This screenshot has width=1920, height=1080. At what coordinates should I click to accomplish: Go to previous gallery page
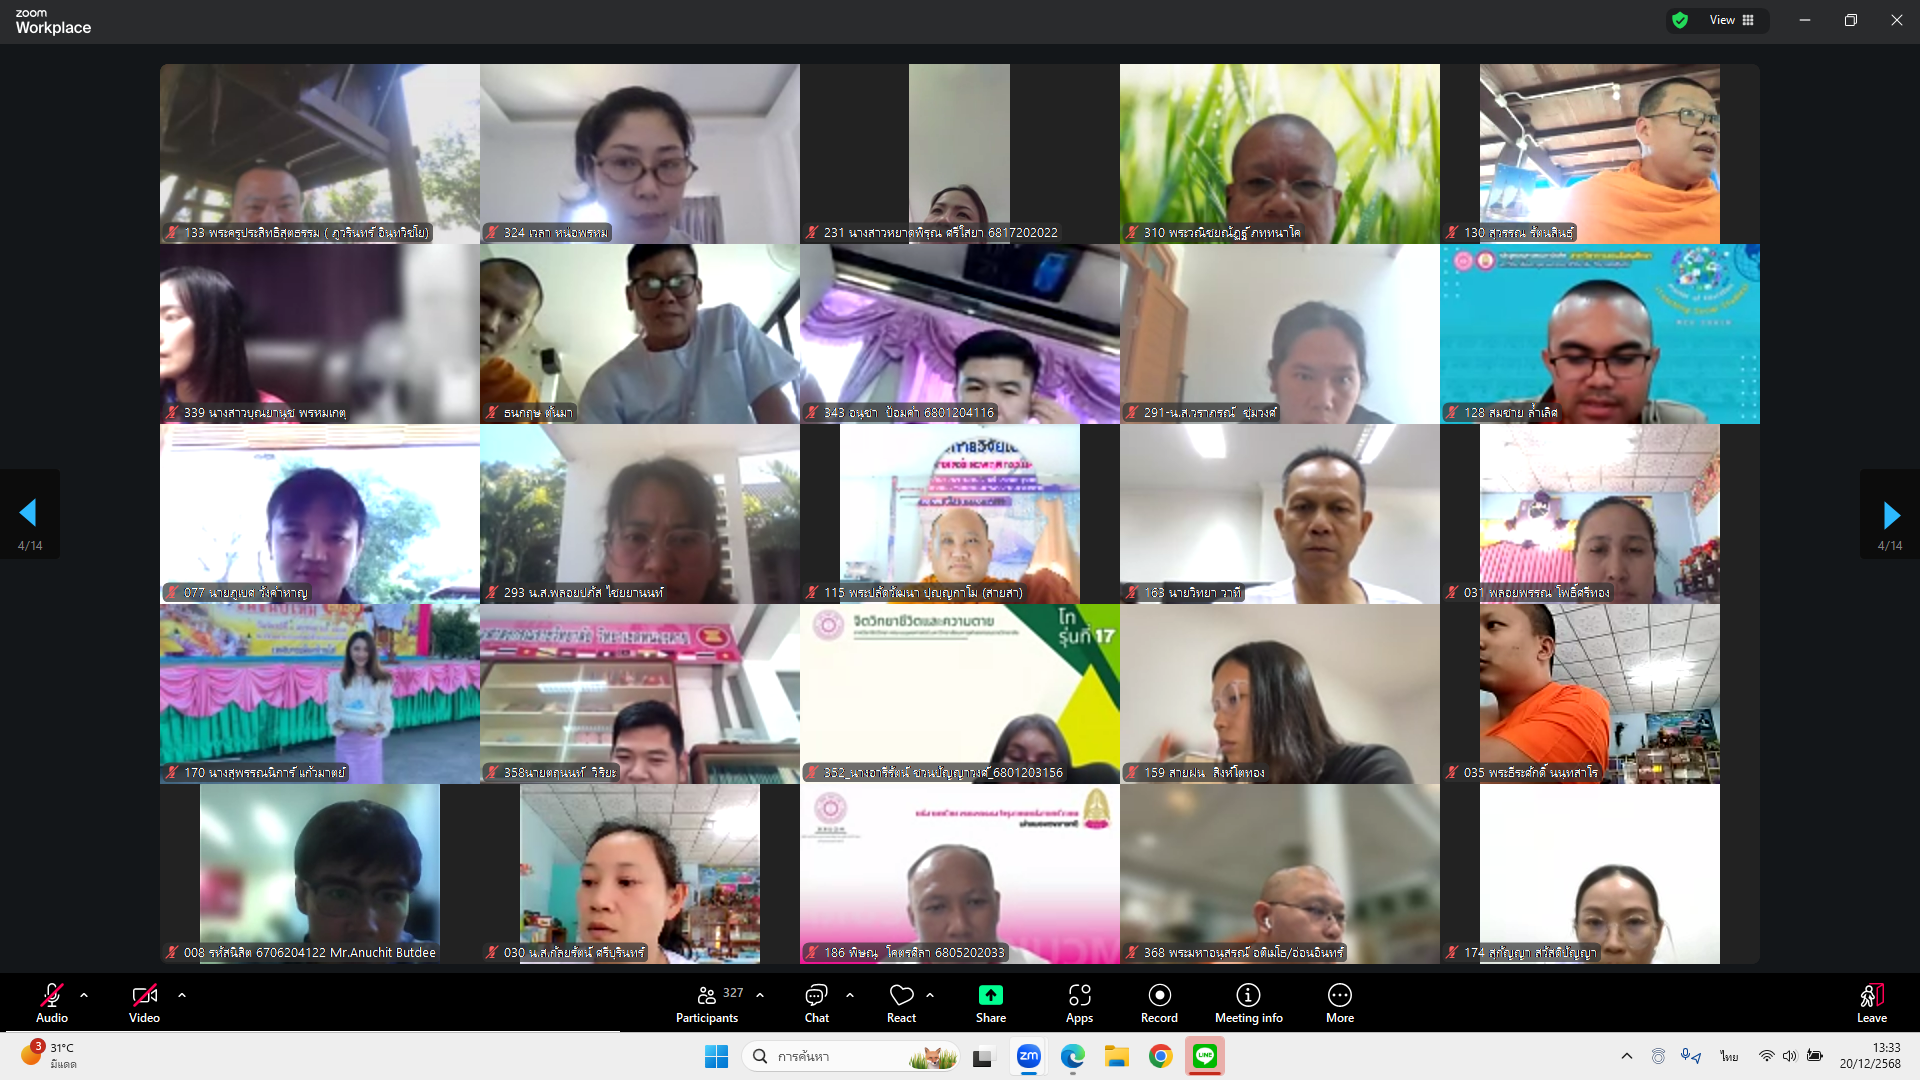(x=28, y=513)
